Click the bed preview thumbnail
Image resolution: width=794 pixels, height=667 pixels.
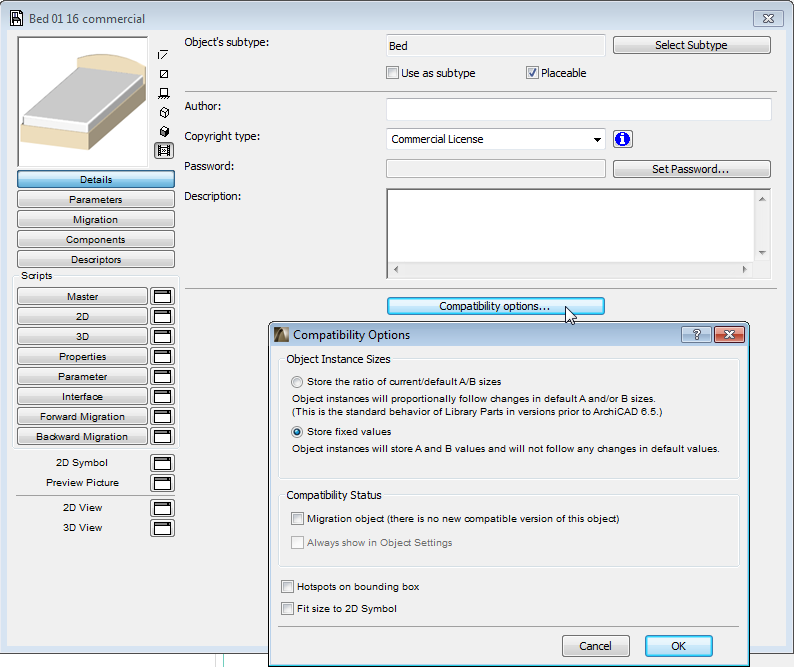[x=83, y=102]
